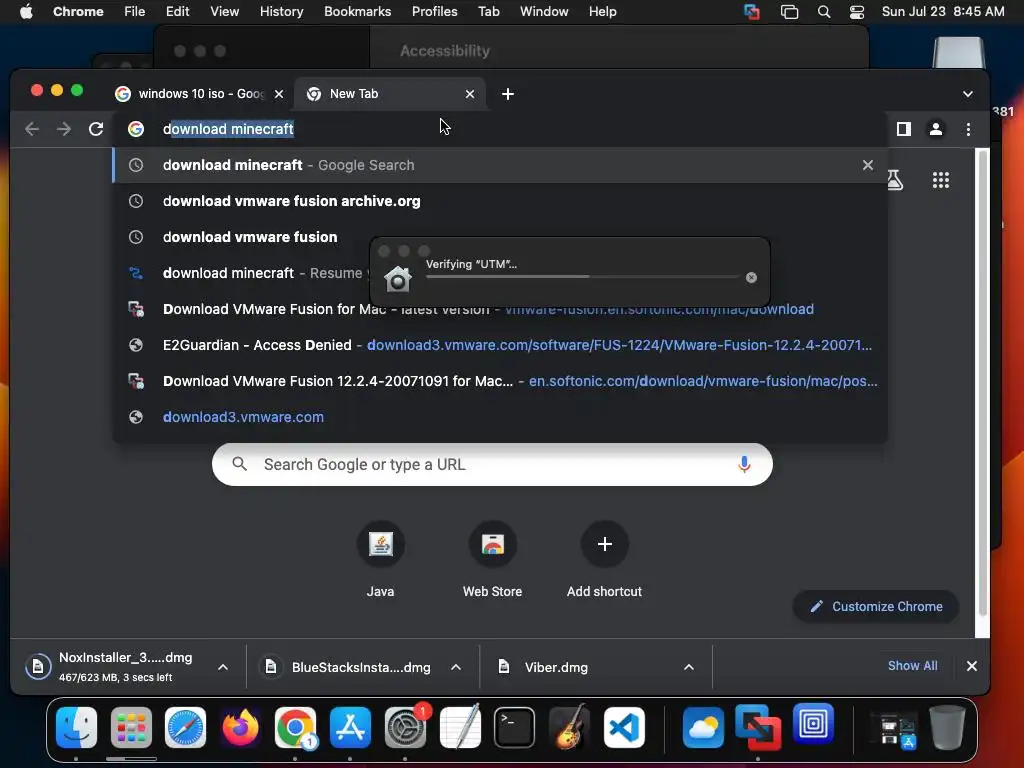Open the tab search dropdown arrow

(x=968, y=94)
